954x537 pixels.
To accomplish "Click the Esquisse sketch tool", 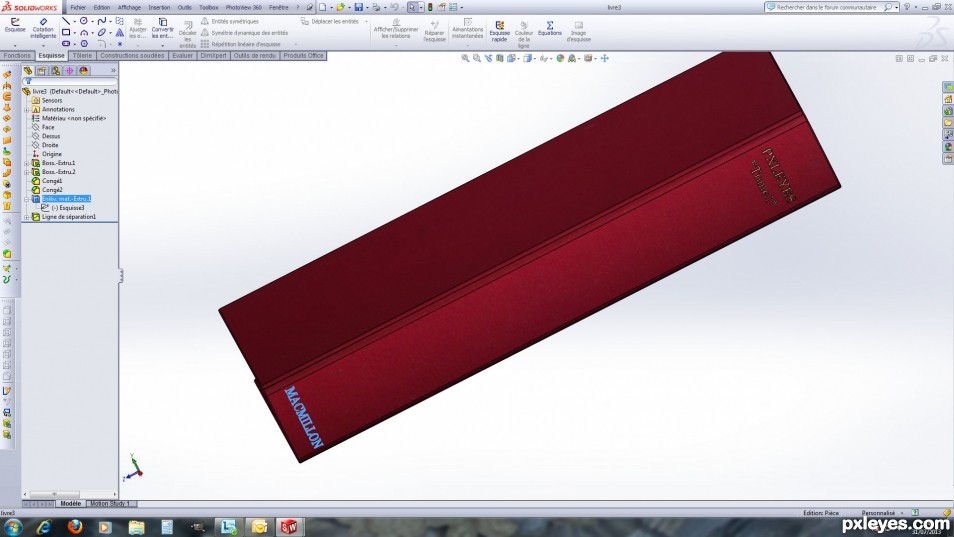I will (15, 25).
